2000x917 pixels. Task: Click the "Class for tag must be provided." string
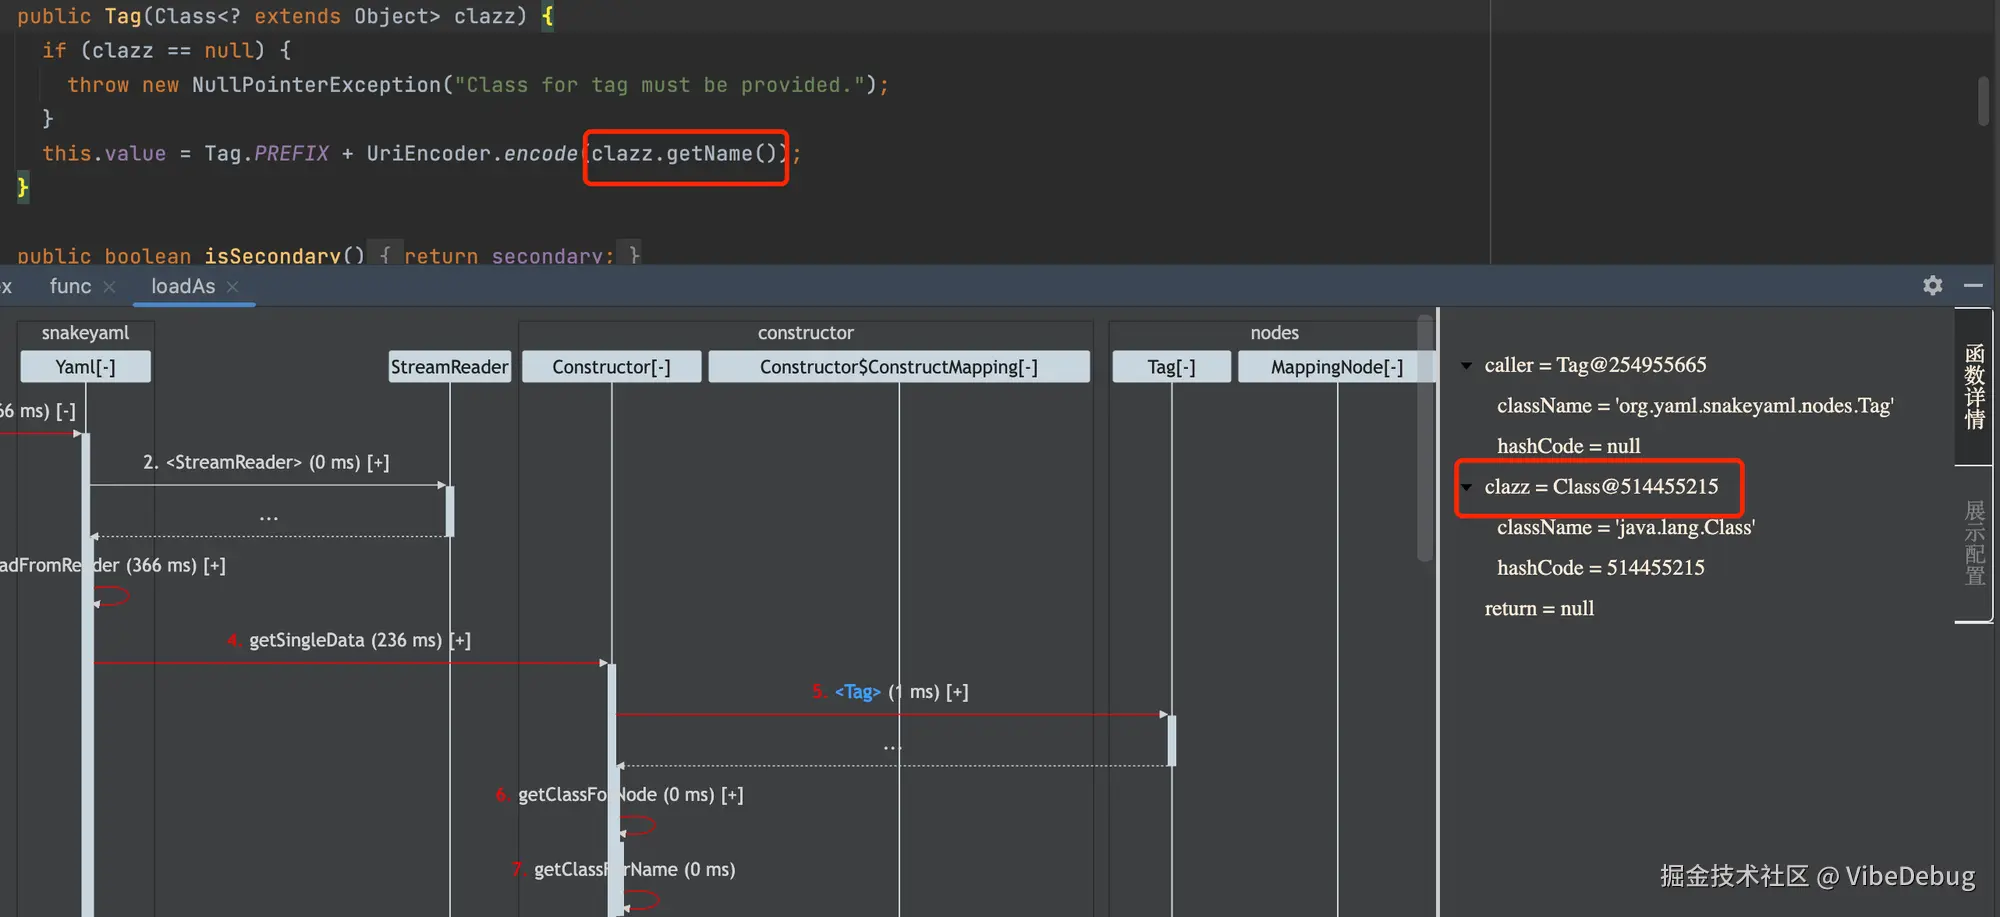coord(659,85)
